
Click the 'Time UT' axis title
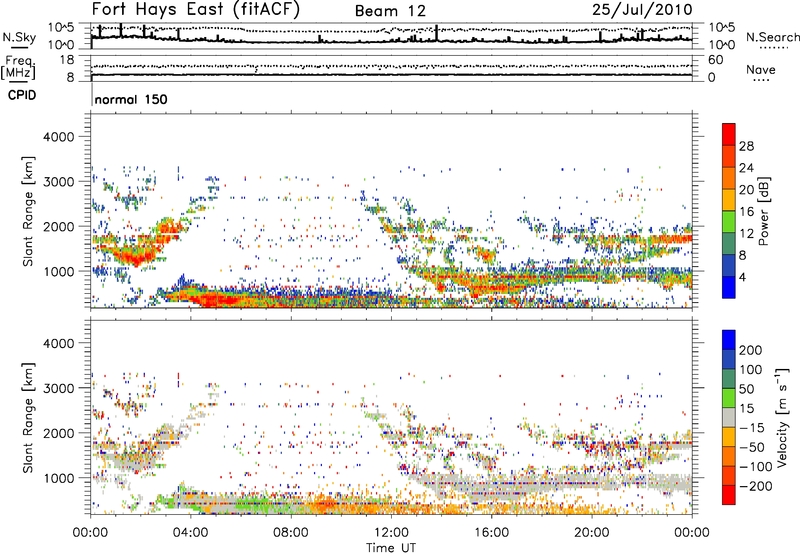[391, 548]
